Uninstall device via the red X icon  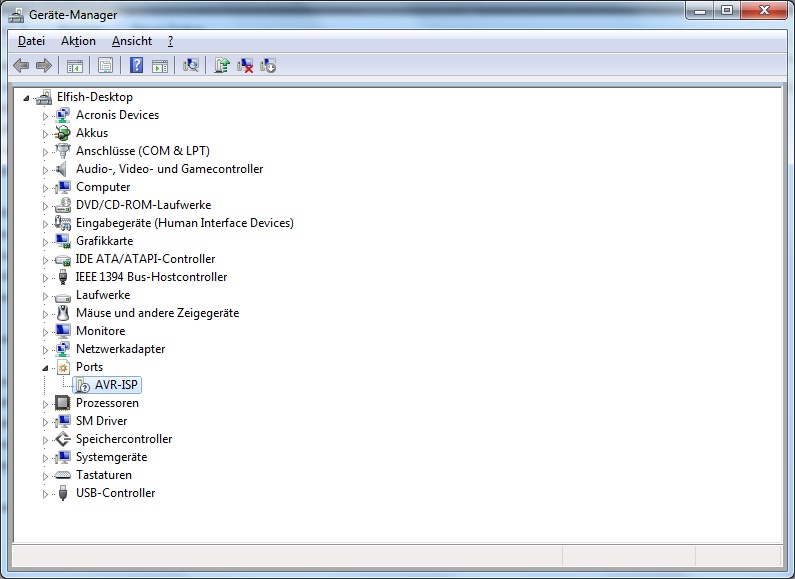pos(245,65)
